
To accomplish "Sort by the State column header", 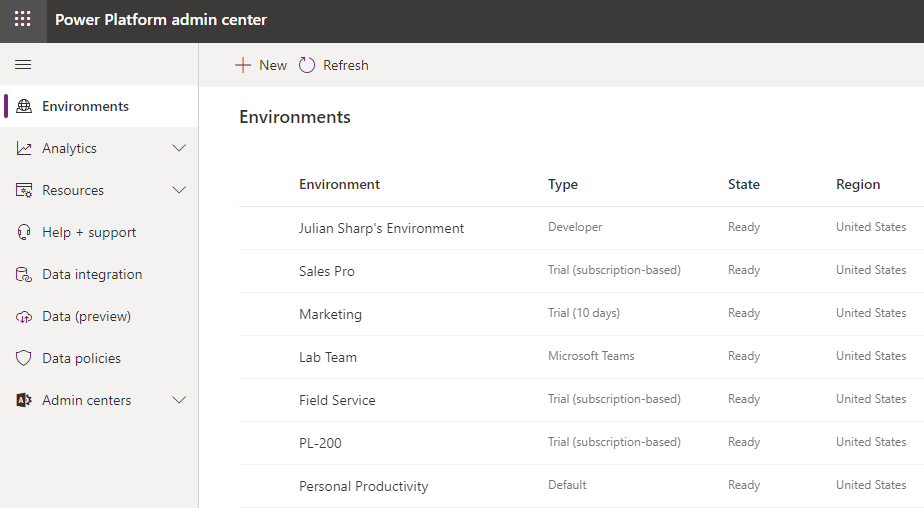I will click(744, 184).
